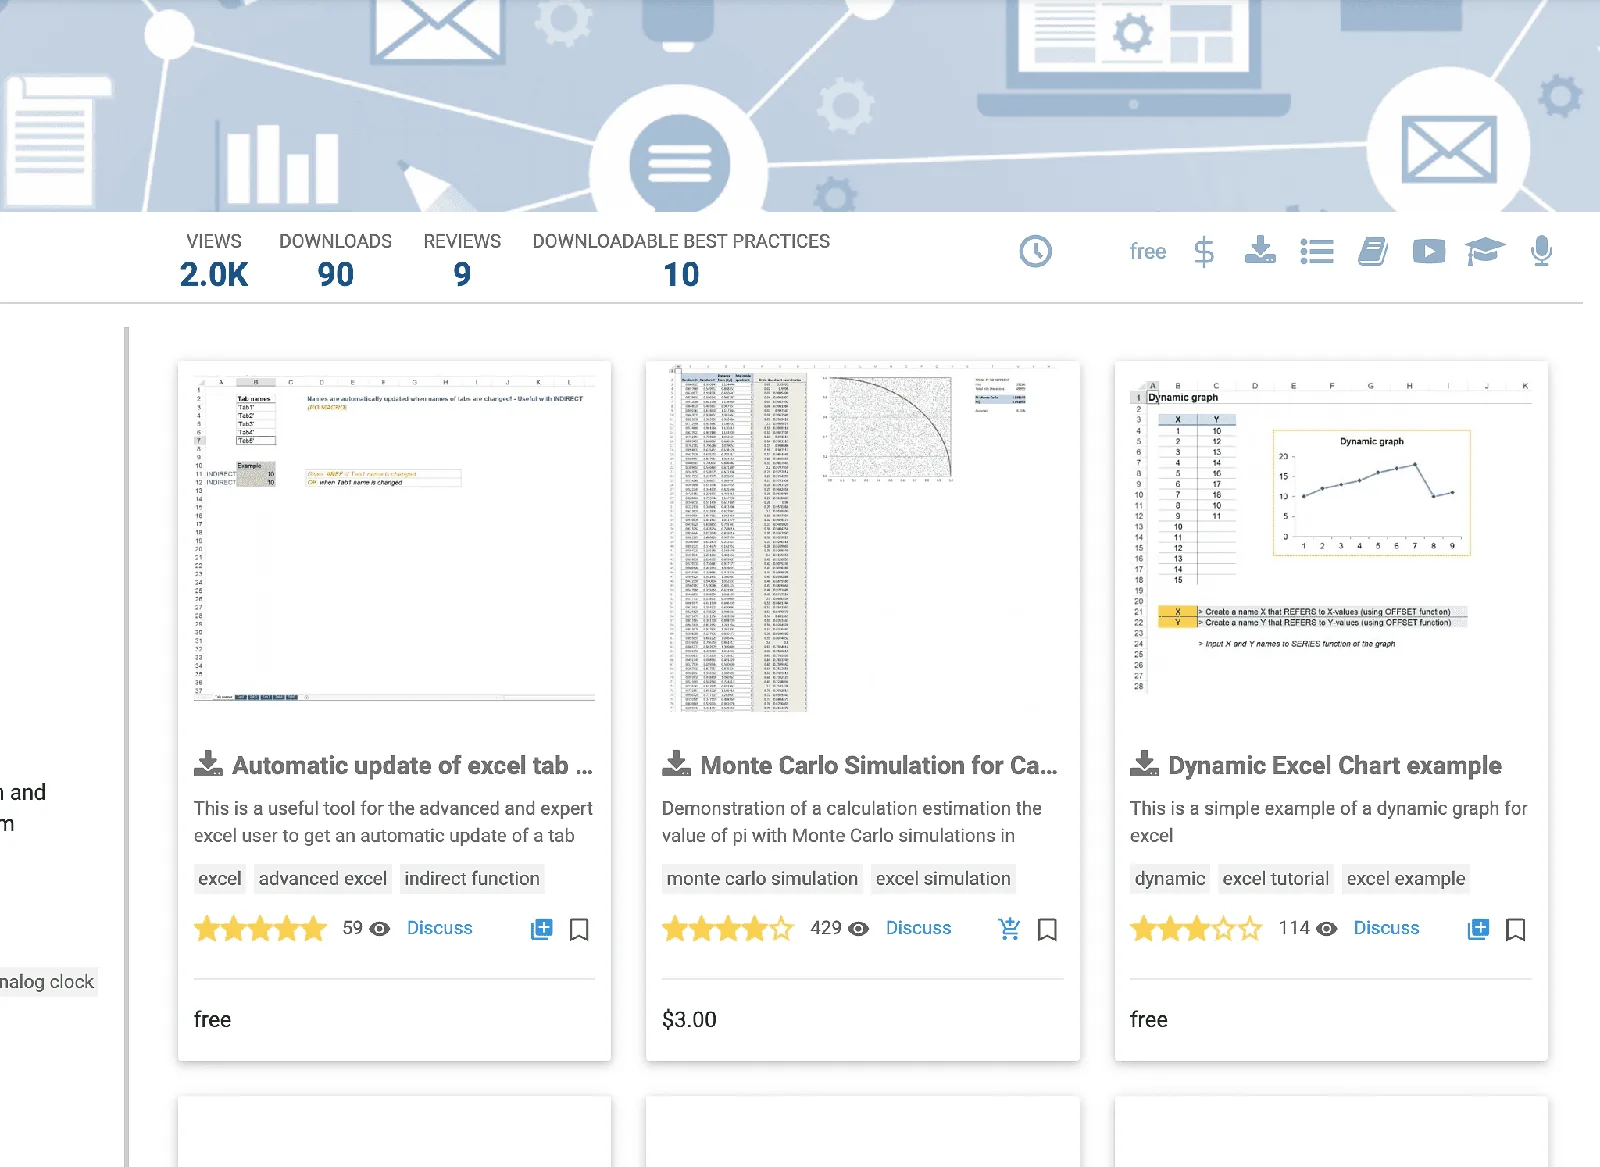Select the downloadable files filter icon
The width and height of the screenshot is (1600, 1167).
click(1260, 250)
